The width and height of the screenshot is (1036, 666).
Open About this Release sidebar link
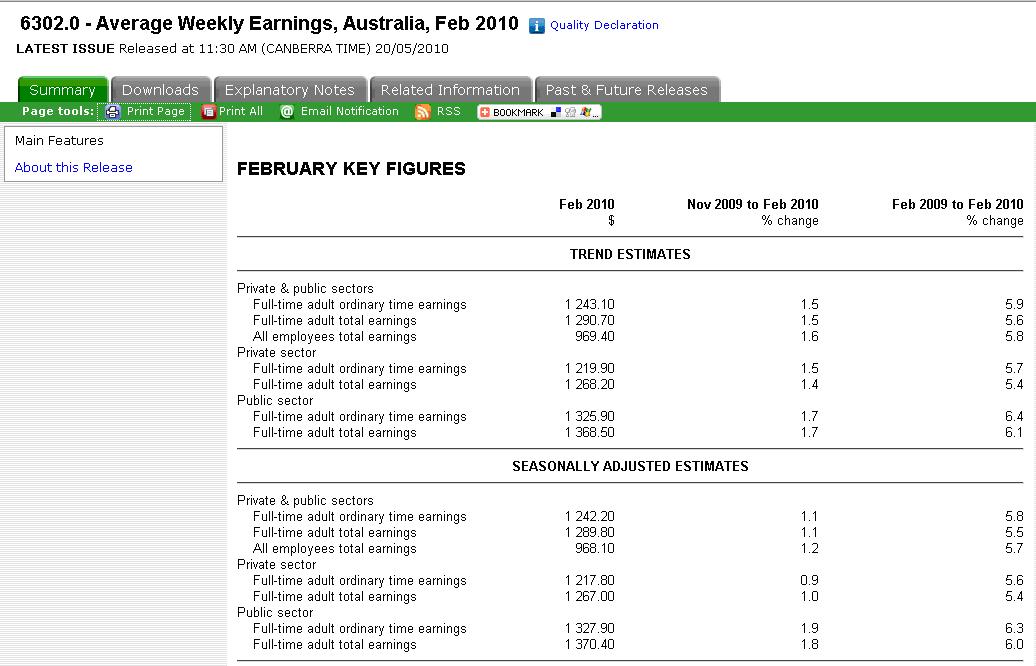tap(73, 168)
